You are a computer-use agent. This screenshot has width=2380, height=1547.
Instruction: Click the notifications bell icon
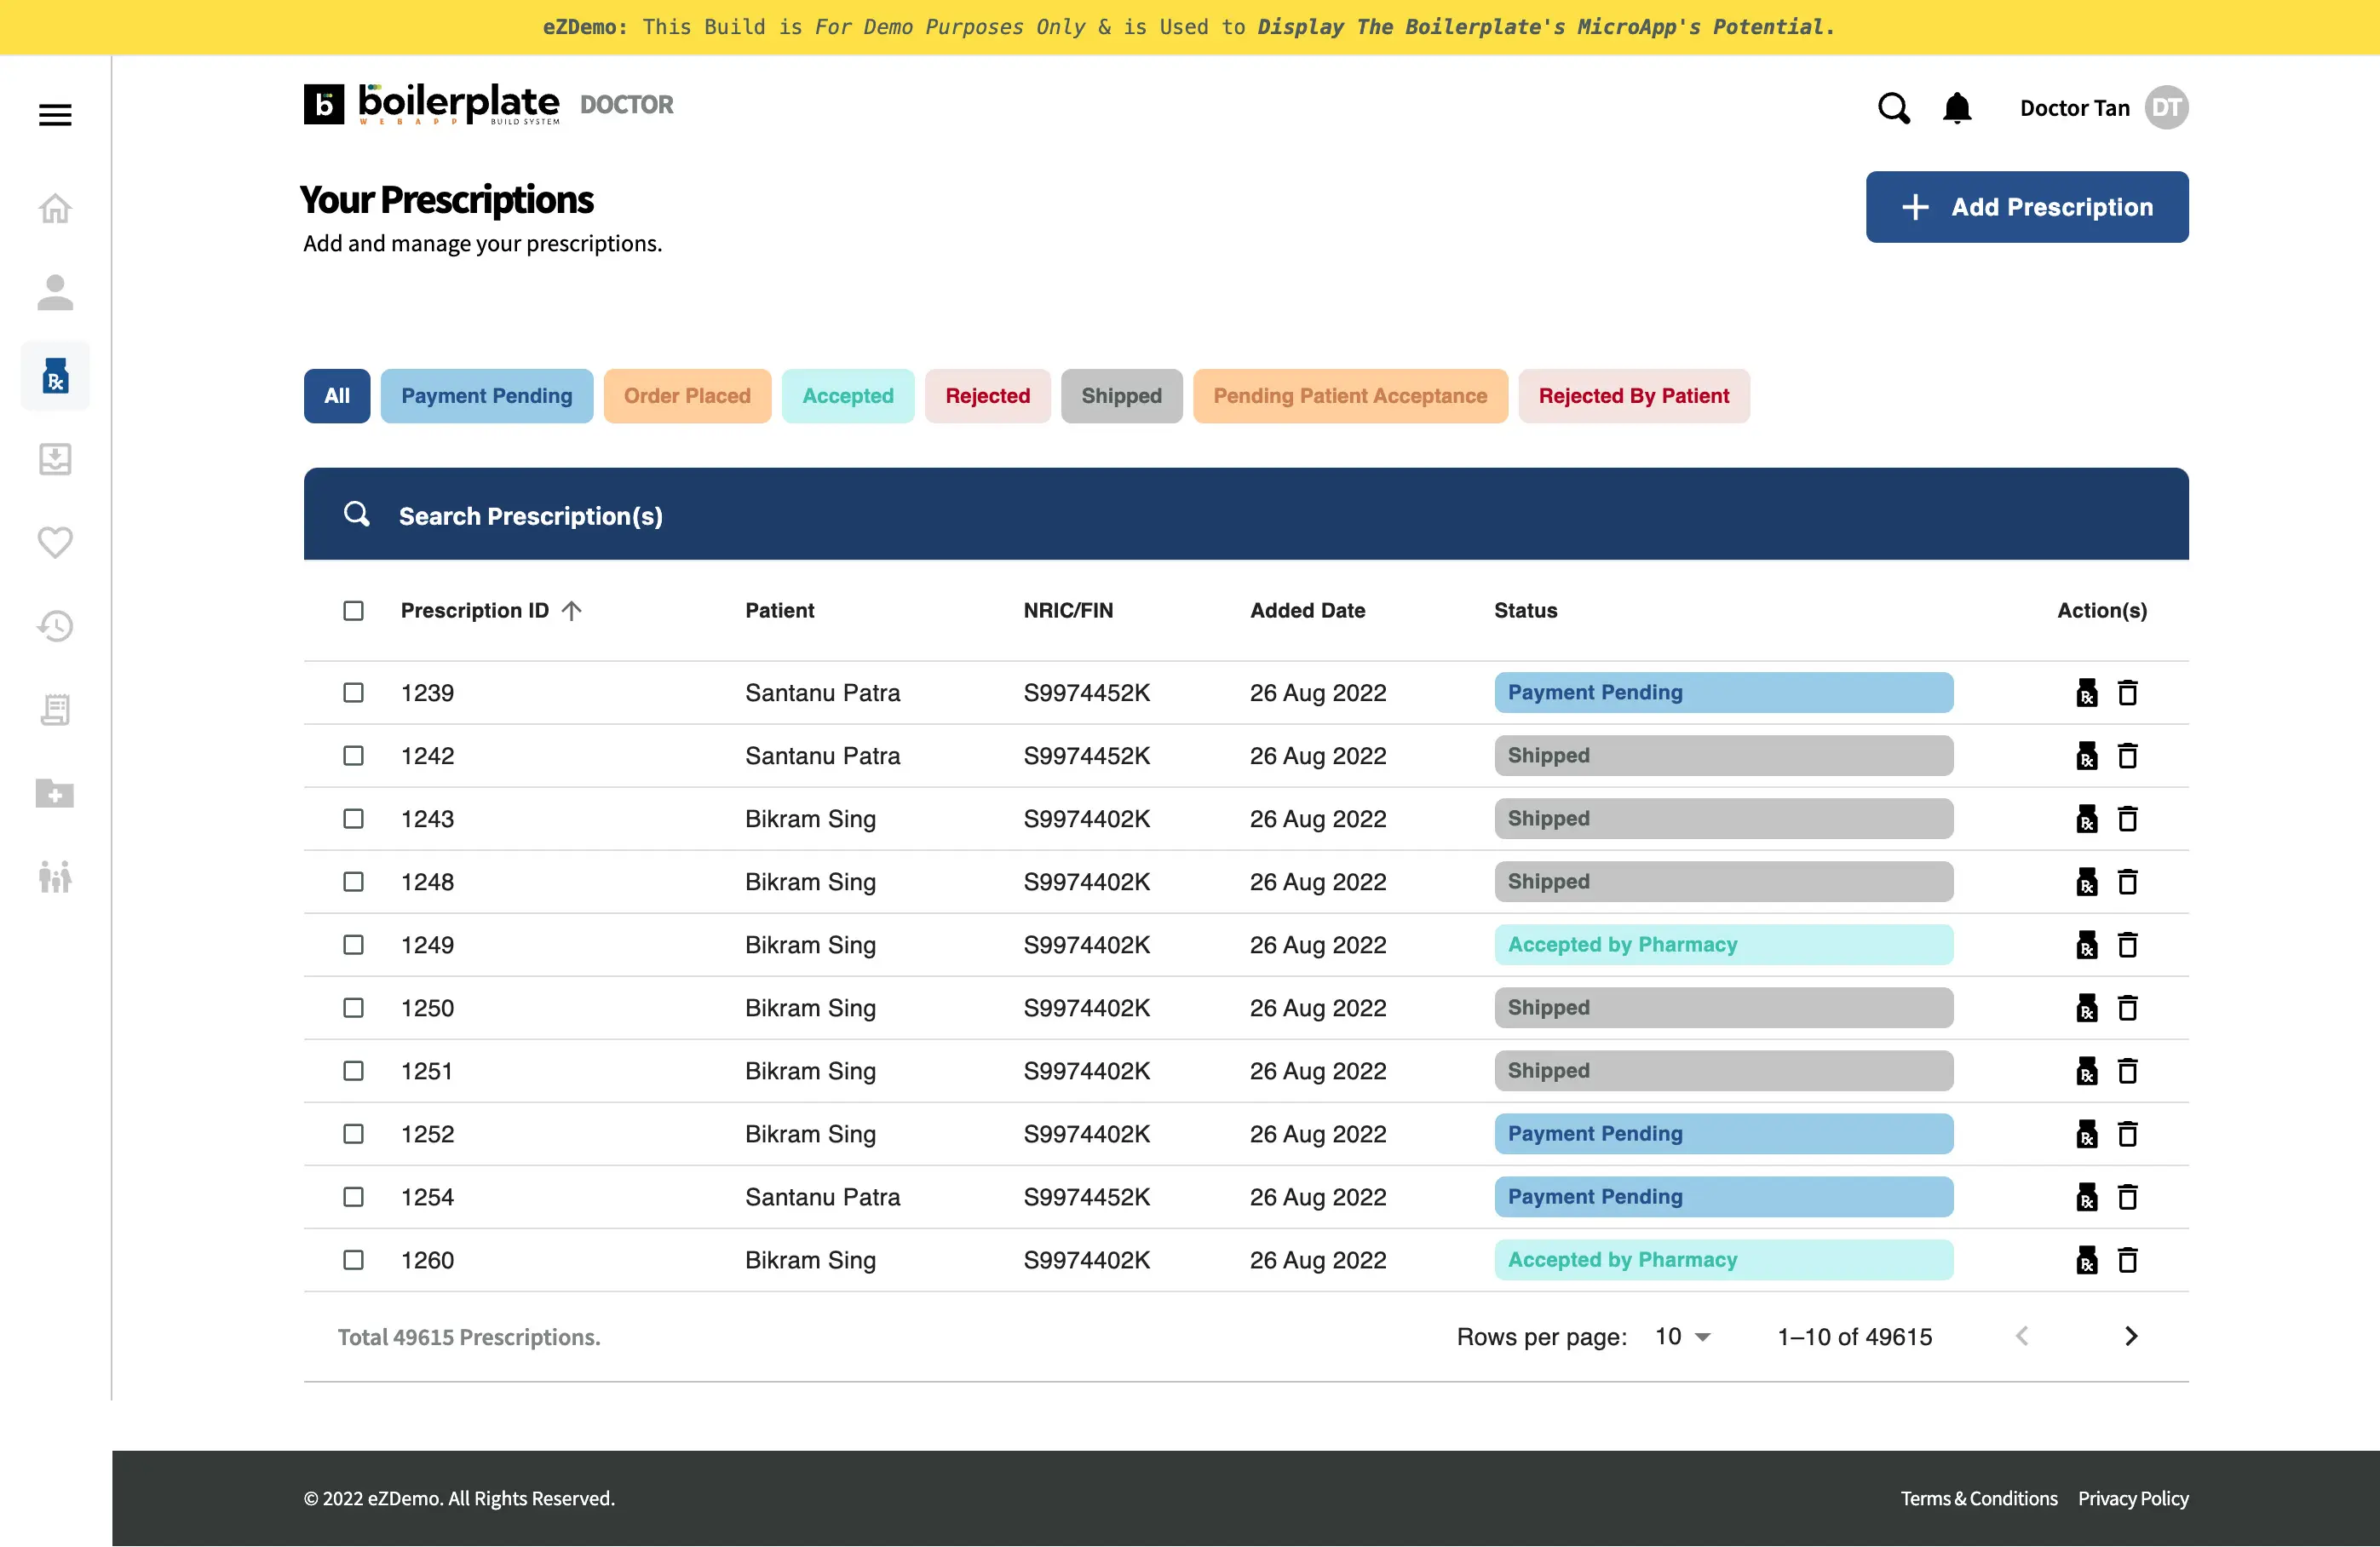(x=1956, y=108)
